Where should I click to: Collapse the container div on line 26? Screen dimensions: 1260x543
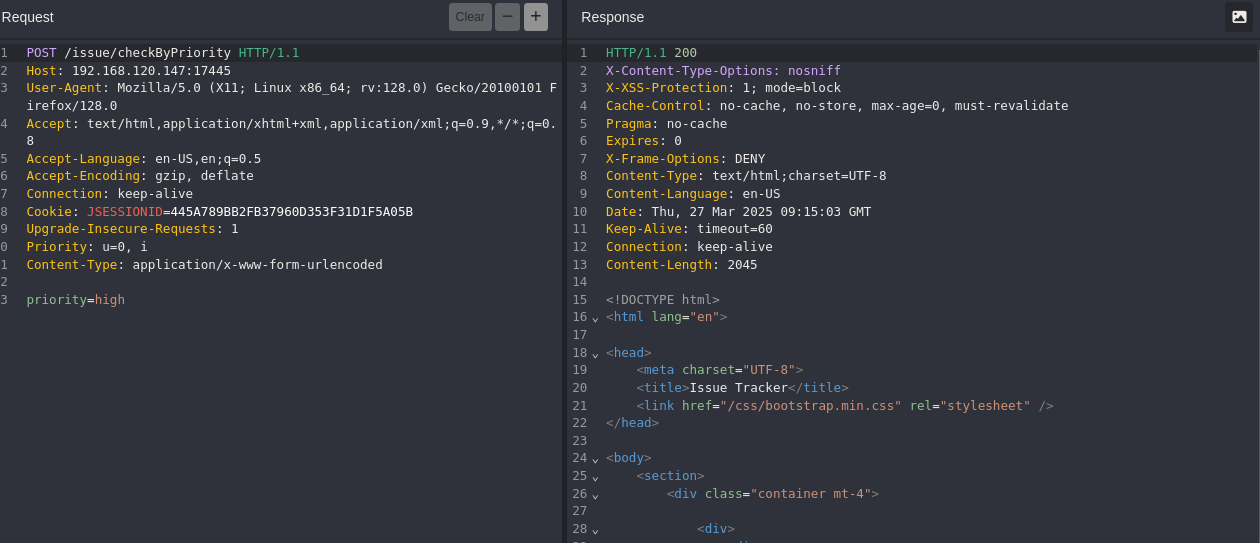pos(595,494)
